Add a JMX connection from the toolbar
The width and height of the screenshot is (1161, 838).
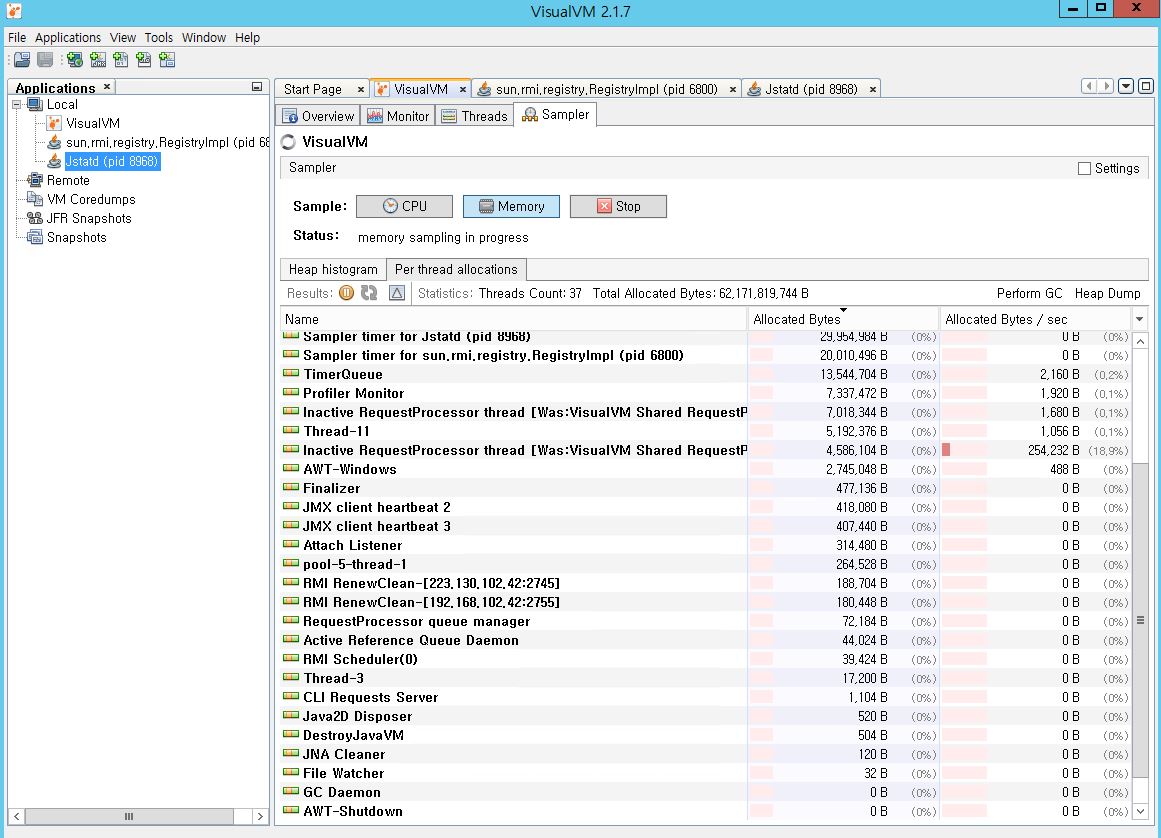[x=98, y=60]
